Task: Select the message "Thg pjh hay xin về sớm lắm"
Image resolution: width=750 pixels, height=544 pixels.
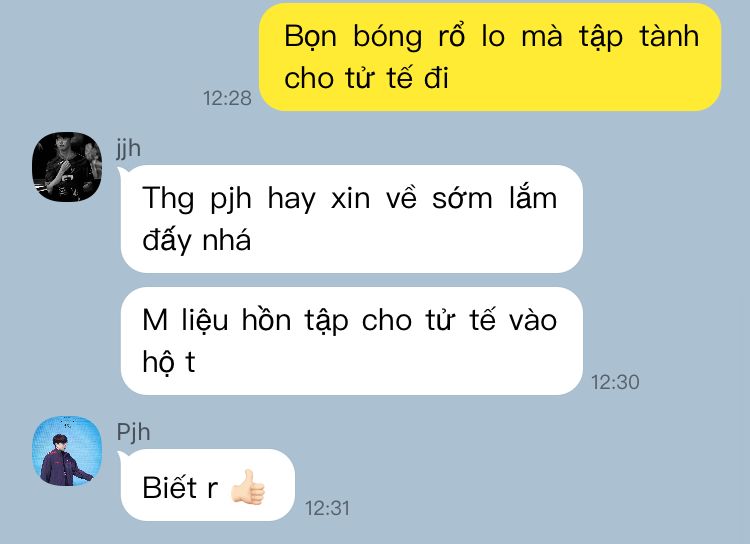Action: 352,219
